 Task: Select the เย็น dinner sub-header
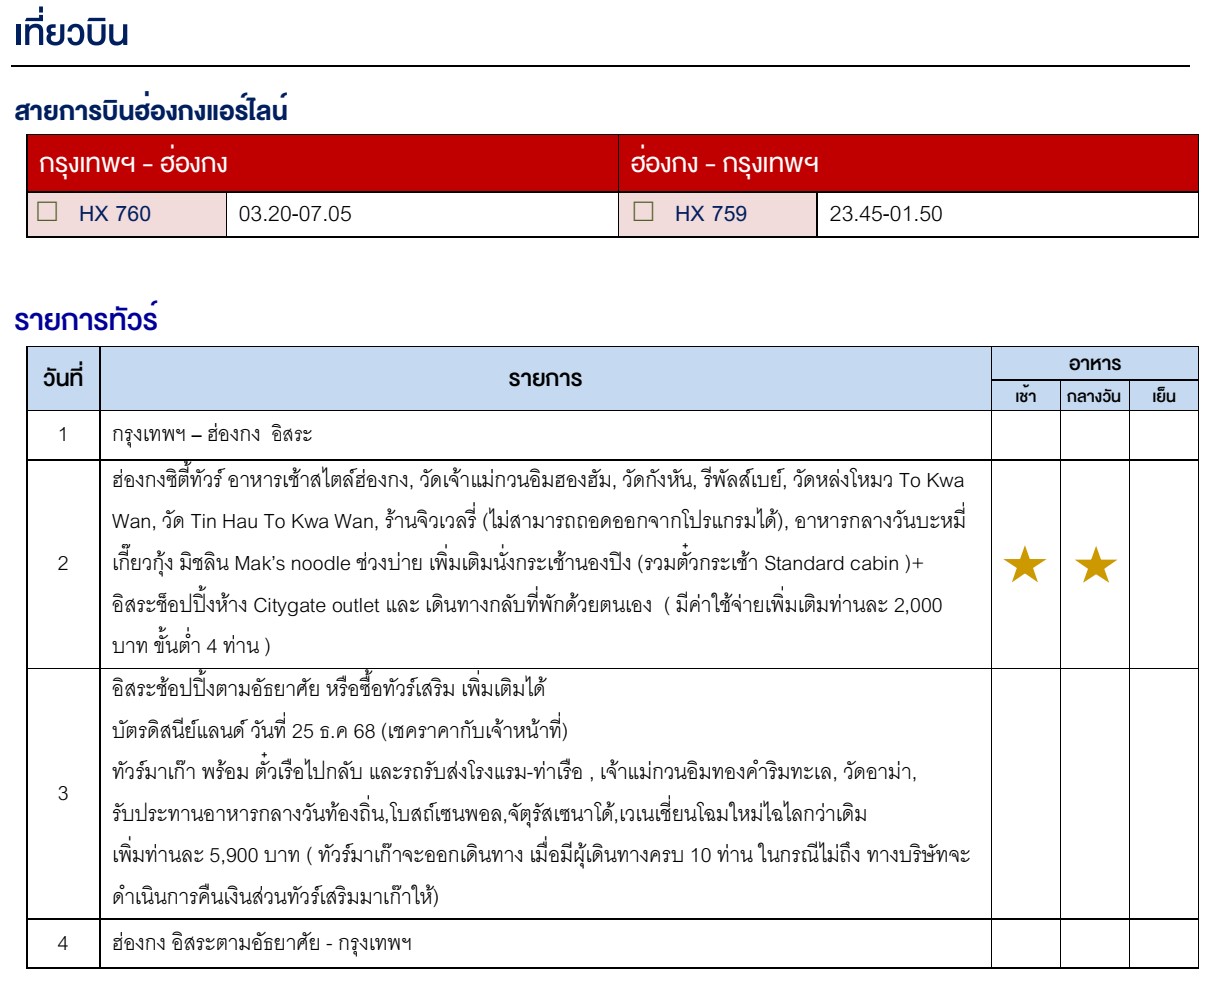[x=1163, y=396]
